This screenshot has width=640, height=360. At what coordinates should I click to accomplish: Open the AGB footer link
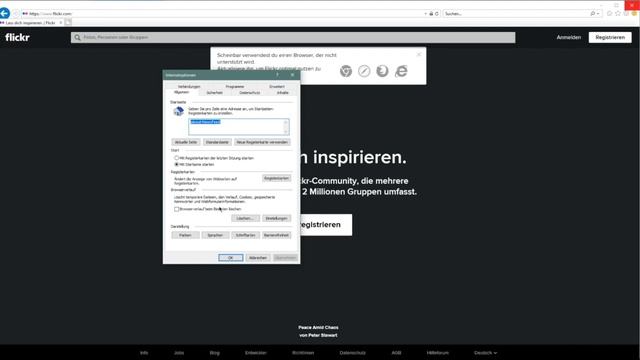[x=396, y=353]
